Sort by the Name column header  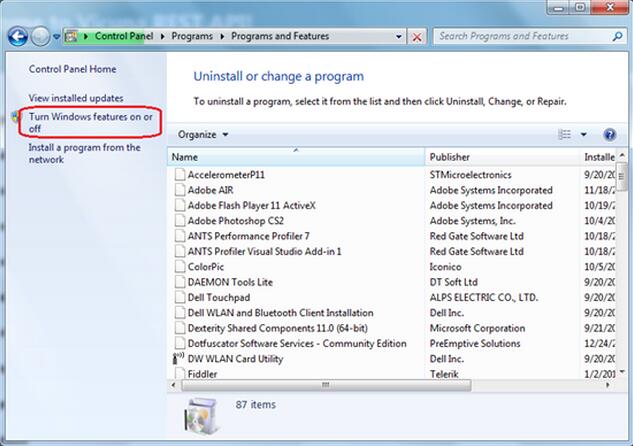point(296,157)
